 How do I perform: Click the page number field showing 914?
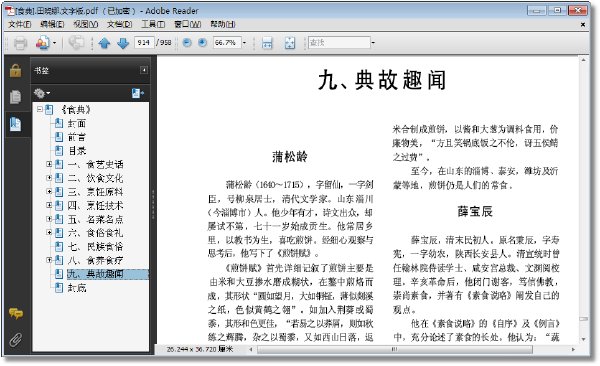(144, 42)
